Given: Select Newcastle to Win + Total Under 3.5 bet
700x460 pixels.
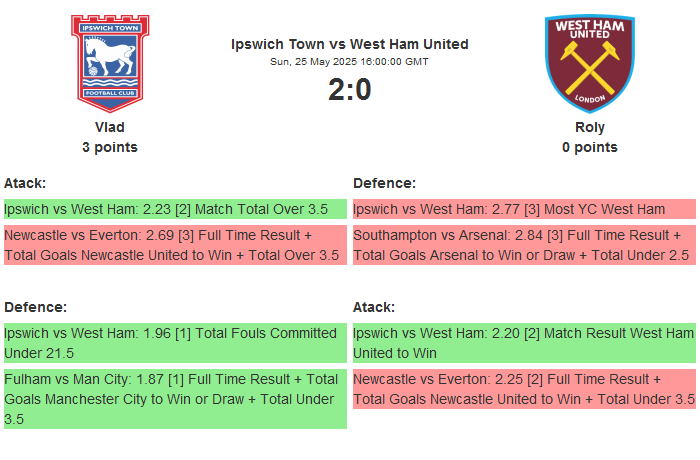Looking at the screenshot, I should (x=523, y=389).
